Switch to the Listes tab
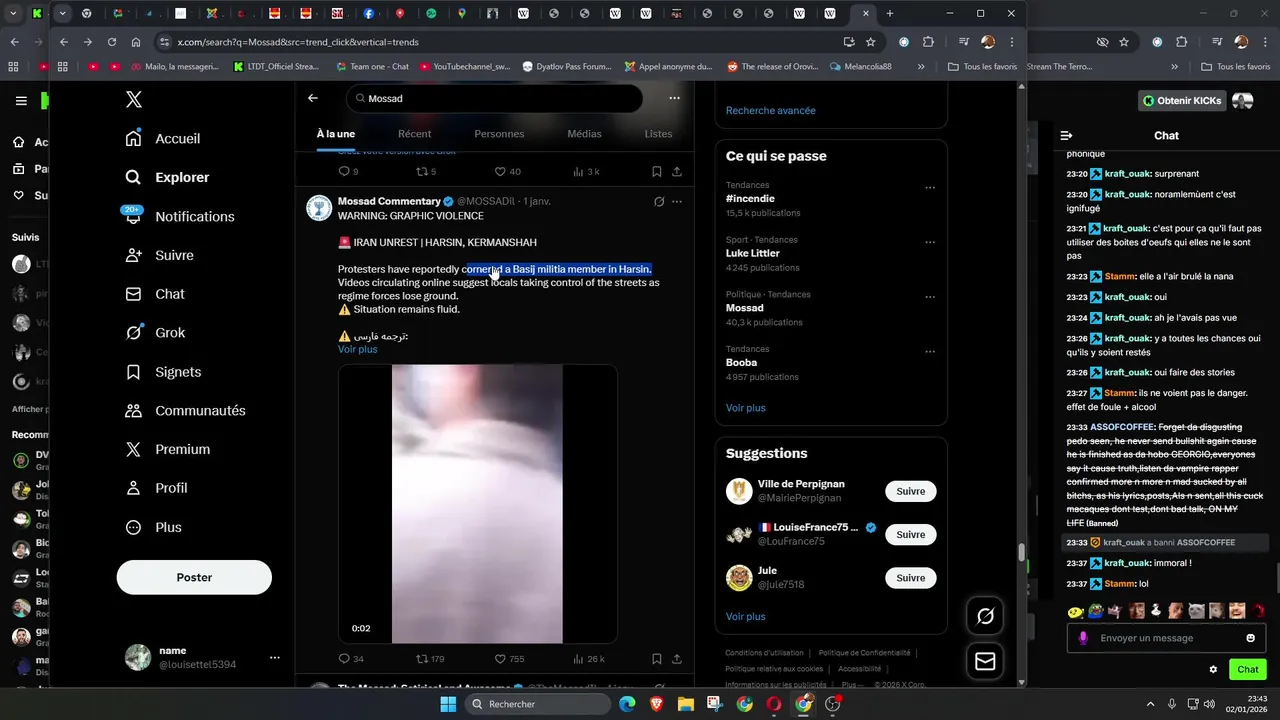Image resolution: width=1280 pixels, height=720 pixels. [658, 134]
